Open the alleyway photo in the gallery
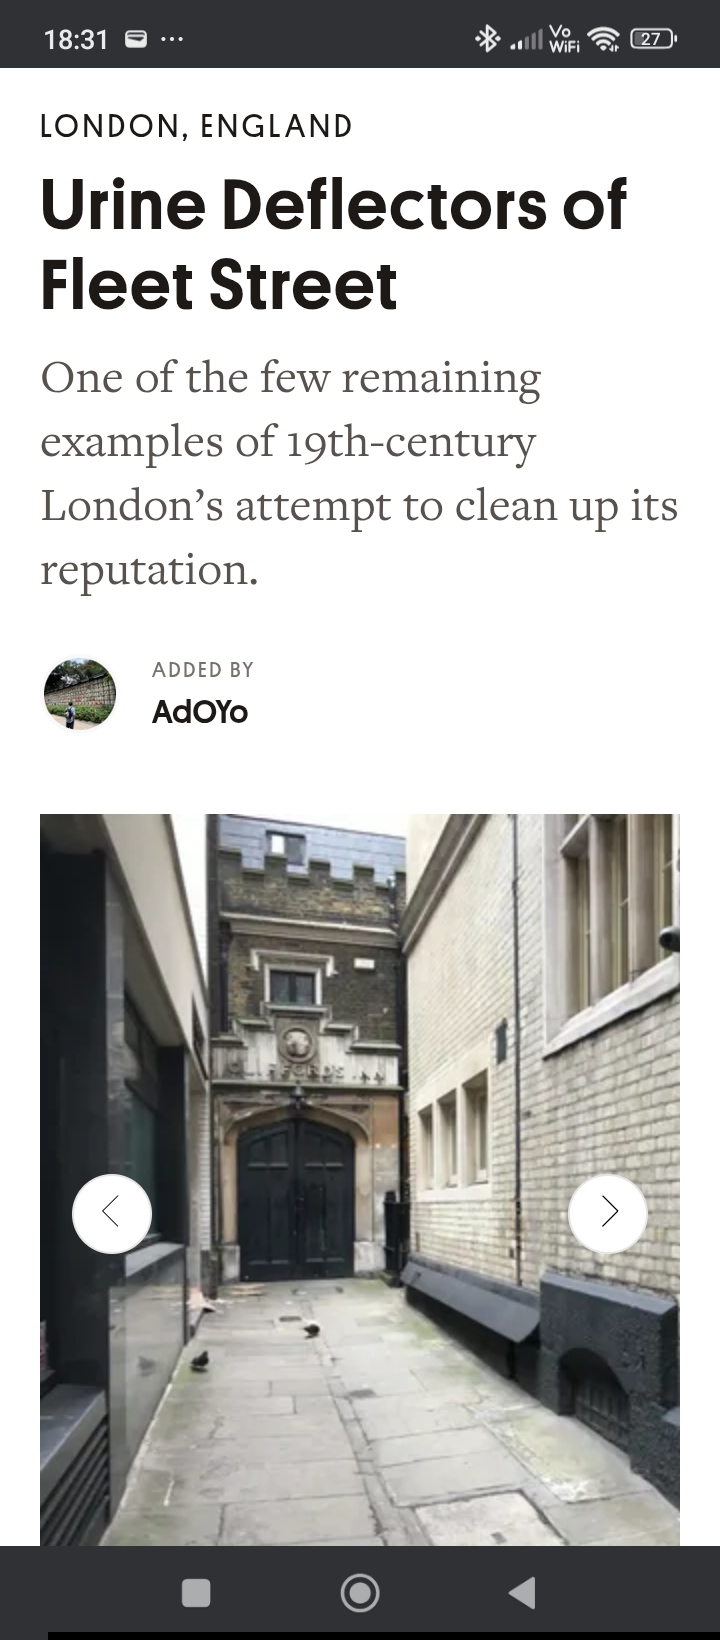 pyautogui.click(x=360, y=1180)
